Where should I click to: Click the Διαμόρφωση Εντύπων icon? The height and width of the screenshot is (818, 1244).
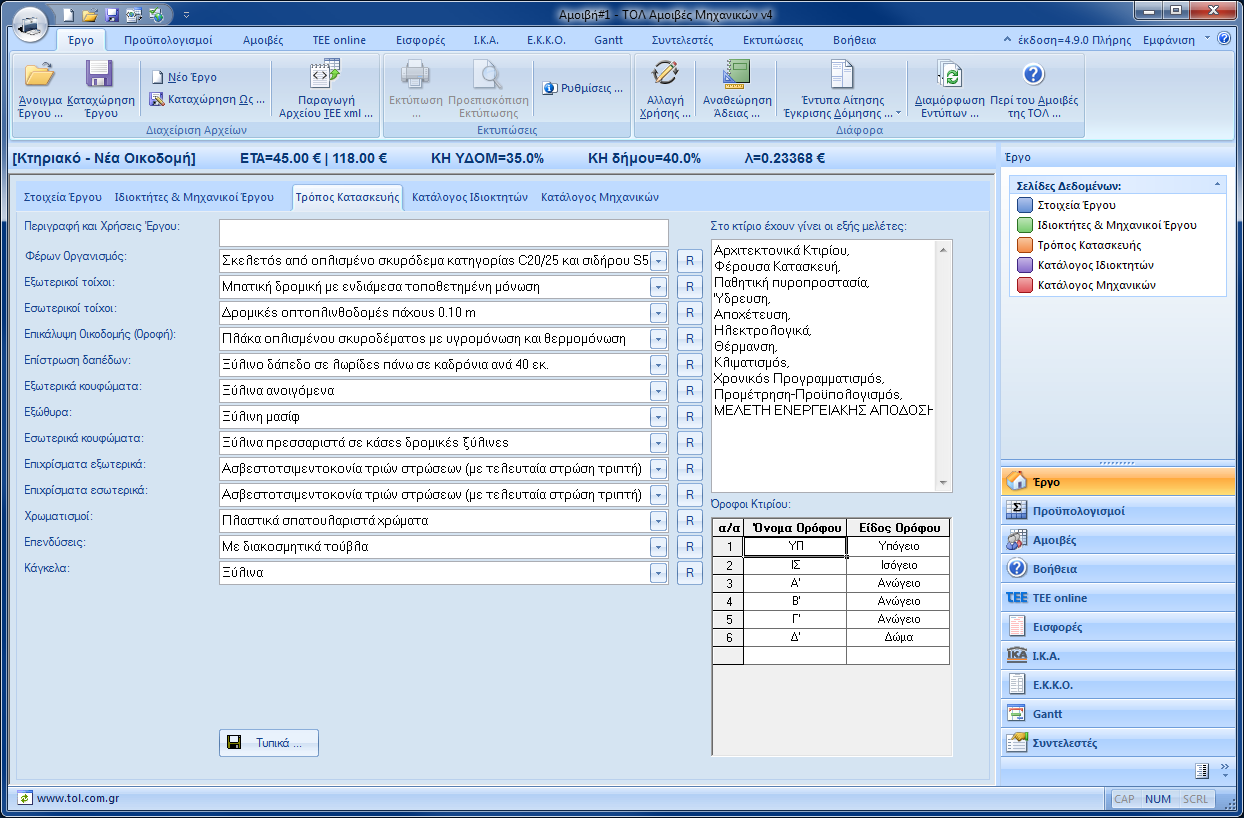click(x=948, y=74)
